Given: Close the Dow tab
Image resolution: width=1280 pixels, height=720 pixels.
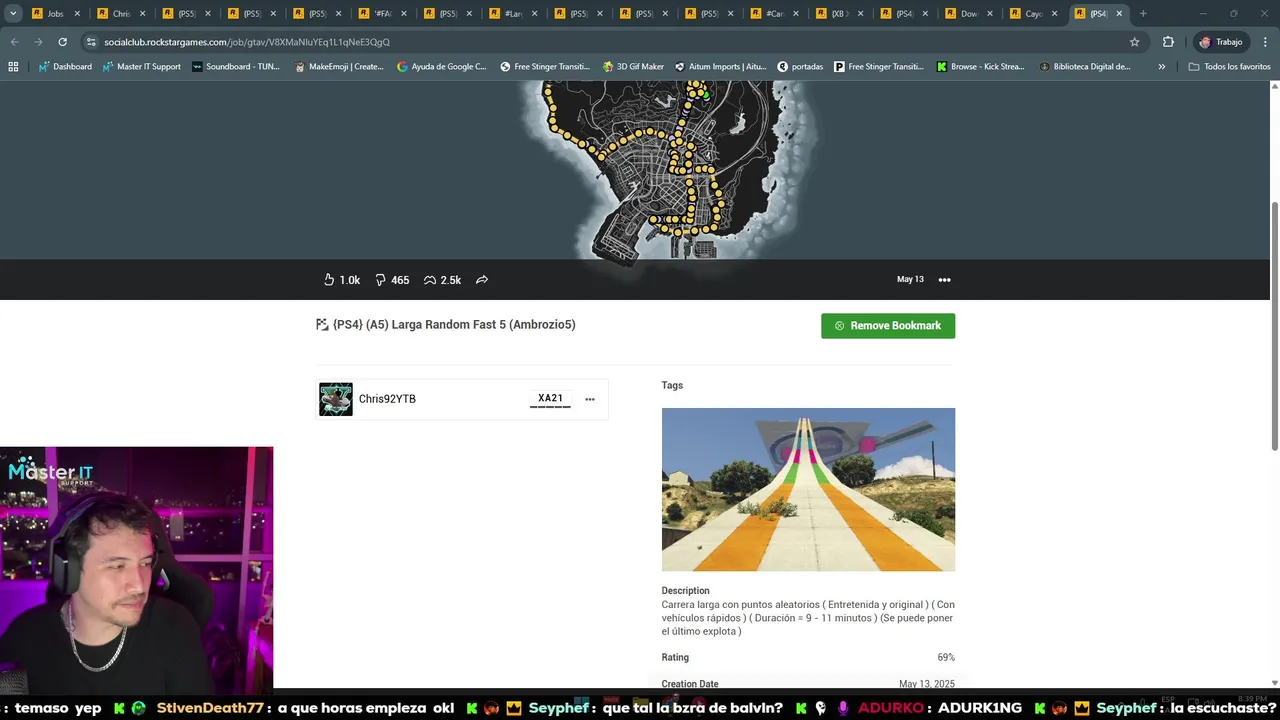Looking at the screenshot, I should tap(989, 14).
